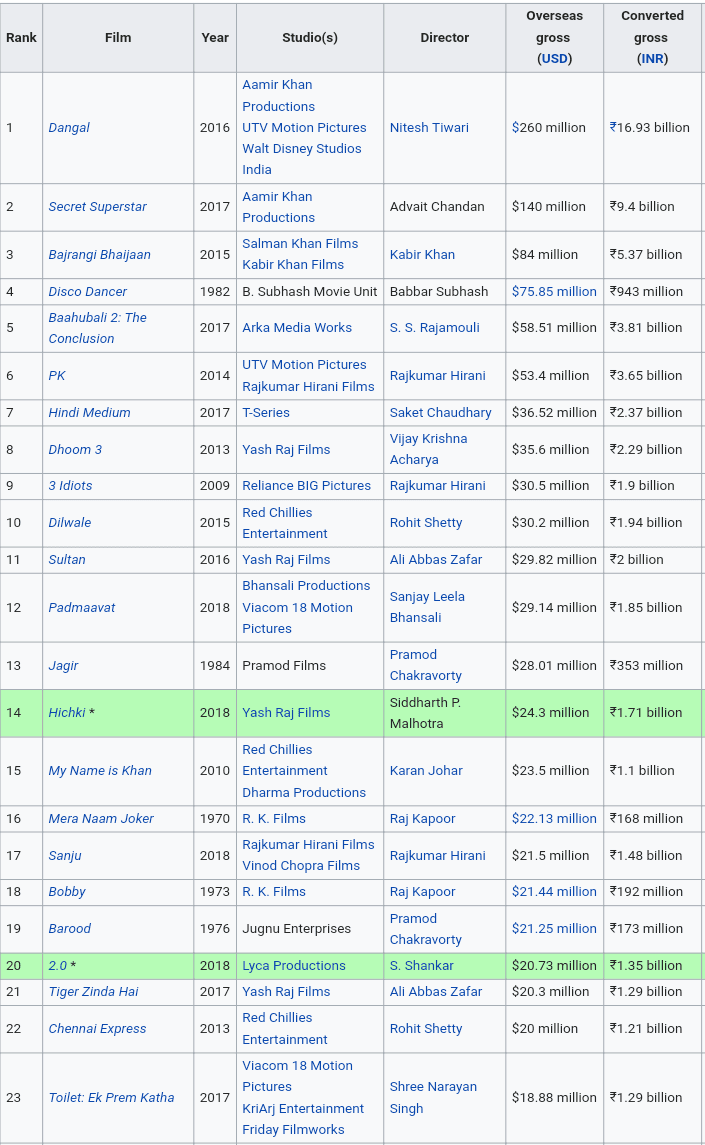Select the Babbar Subhash cell text
705x1145 pixels.
(x=438, y=291)
